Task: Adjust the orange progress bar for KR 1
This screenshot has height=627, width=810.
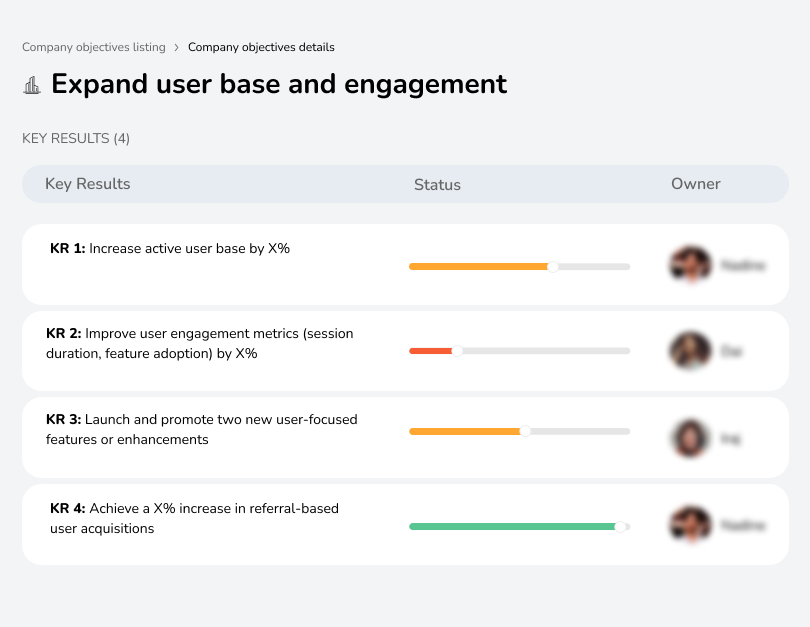Action: (x=480, y=266)
